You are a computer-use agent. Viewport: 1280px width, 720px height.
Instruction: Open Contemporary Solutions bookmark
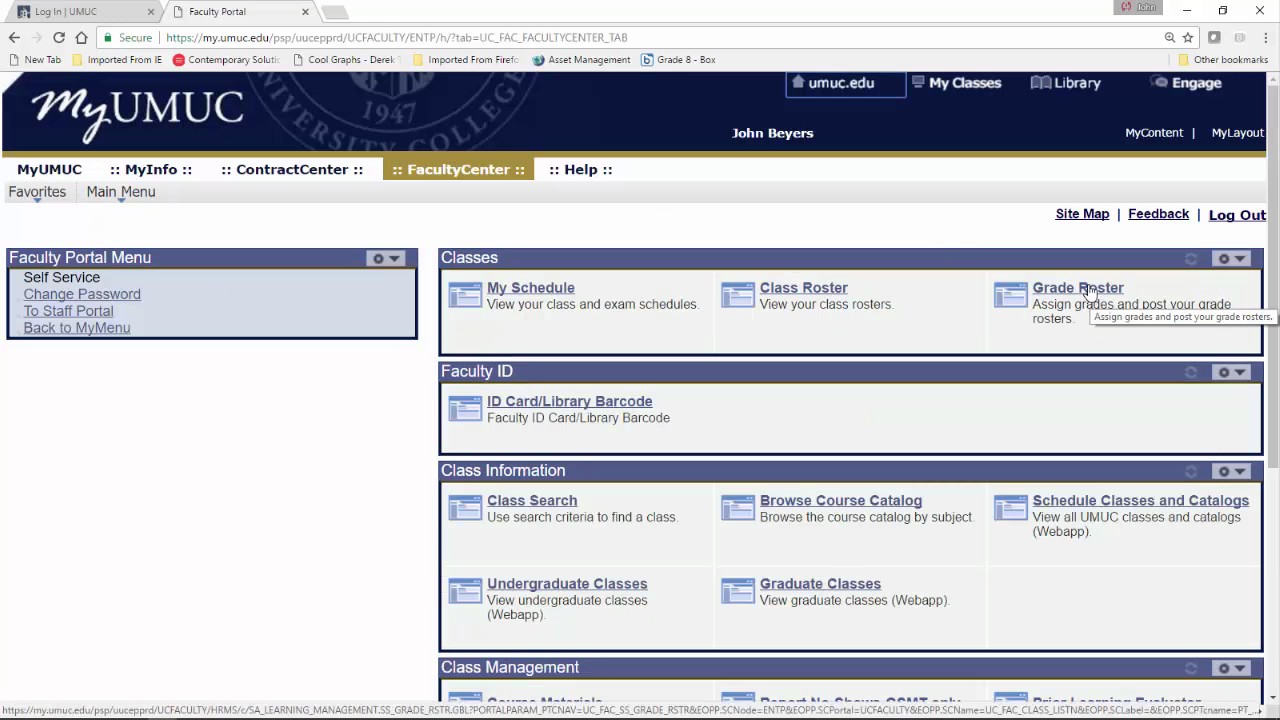[x=226, y=60]
